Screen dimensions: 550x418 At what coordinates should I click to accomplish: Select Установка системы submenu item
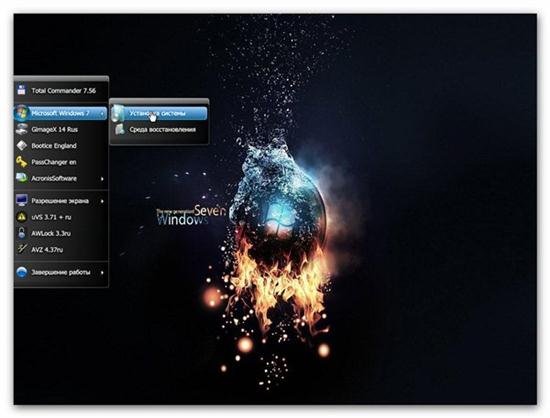coord(159,113)
